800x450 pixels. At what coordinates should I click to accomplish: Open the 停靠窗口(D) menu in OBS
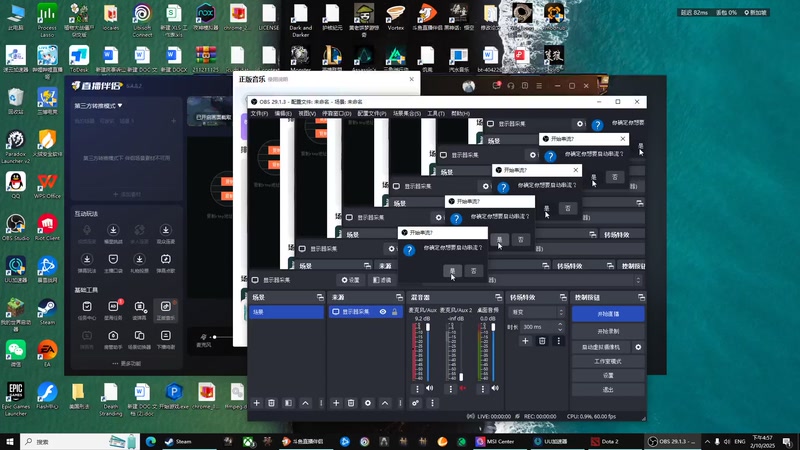pos(336,113)
